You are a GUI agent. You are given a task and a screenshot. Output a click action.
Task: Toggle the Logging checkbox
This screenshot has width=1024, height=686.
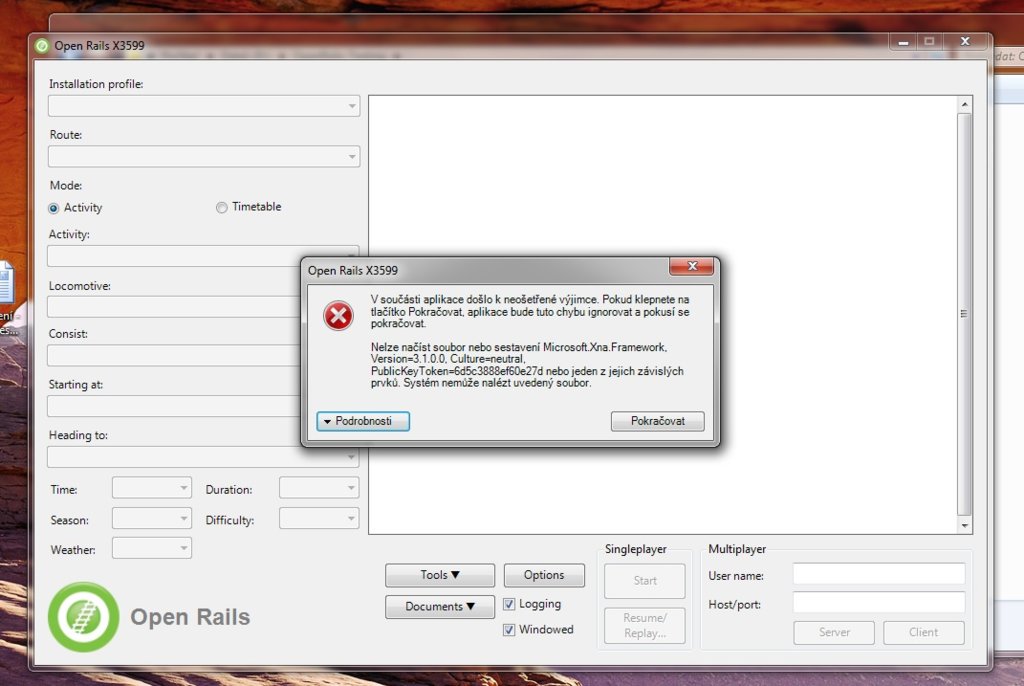pos(509,604)
